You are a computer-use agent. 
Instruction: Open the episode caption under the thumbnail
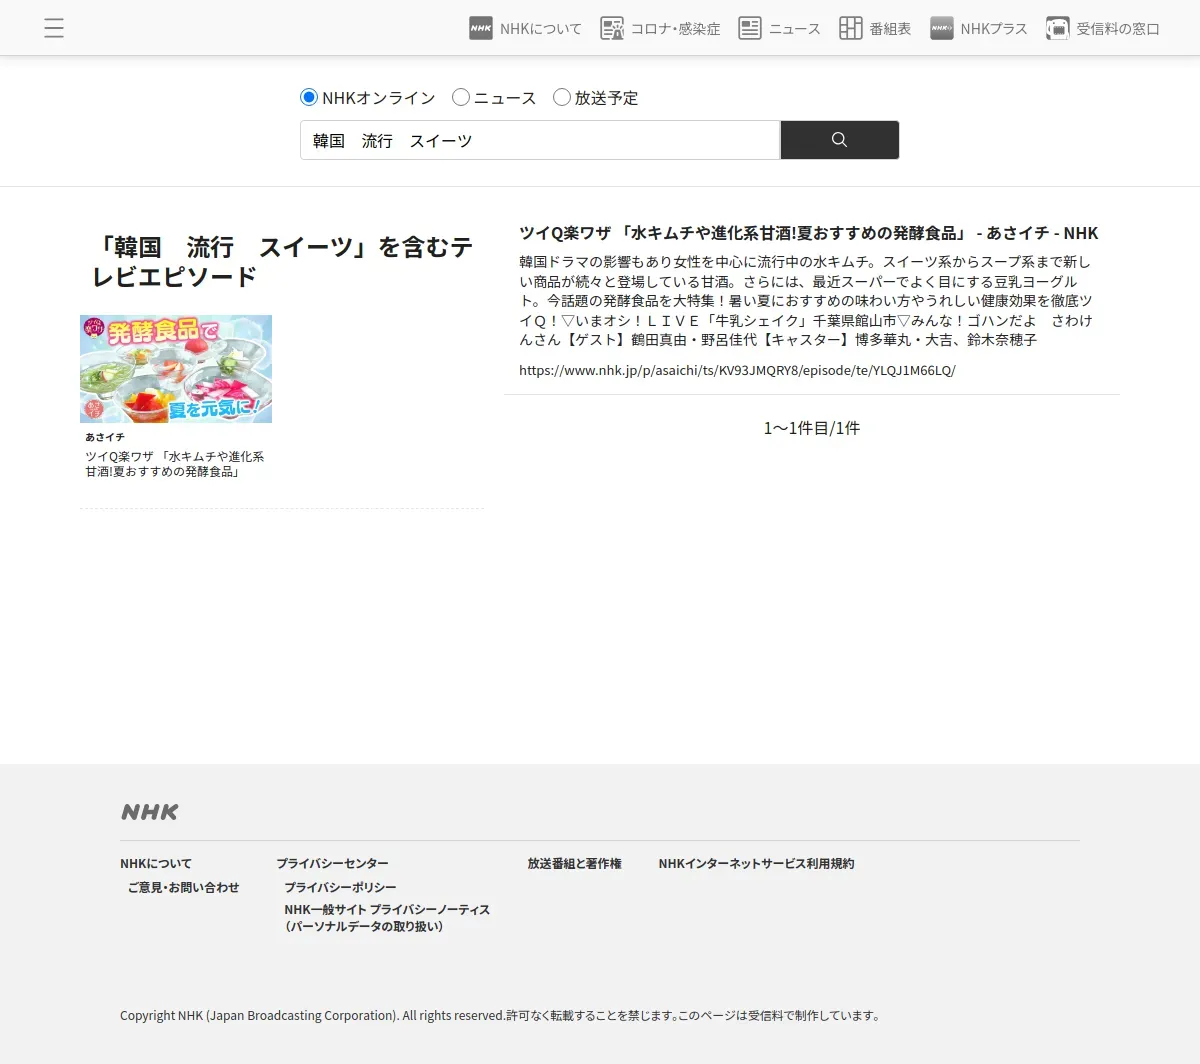click(x=175, y=464)
